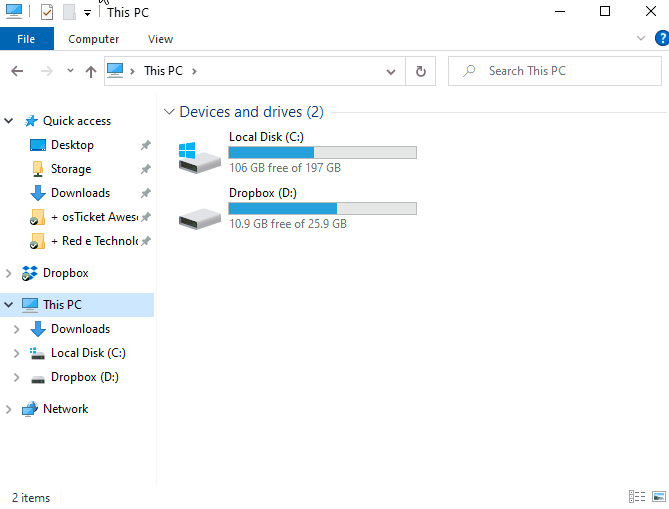The height and width of the screenshot is (509, 669).
Task: Expand the ribbon with the chevron
Action: tap(640, 38)
